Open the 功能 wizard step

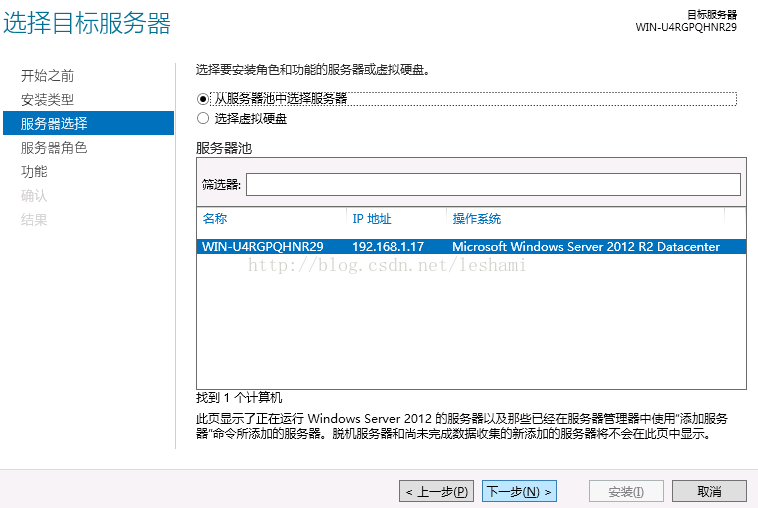pos(34,172)
